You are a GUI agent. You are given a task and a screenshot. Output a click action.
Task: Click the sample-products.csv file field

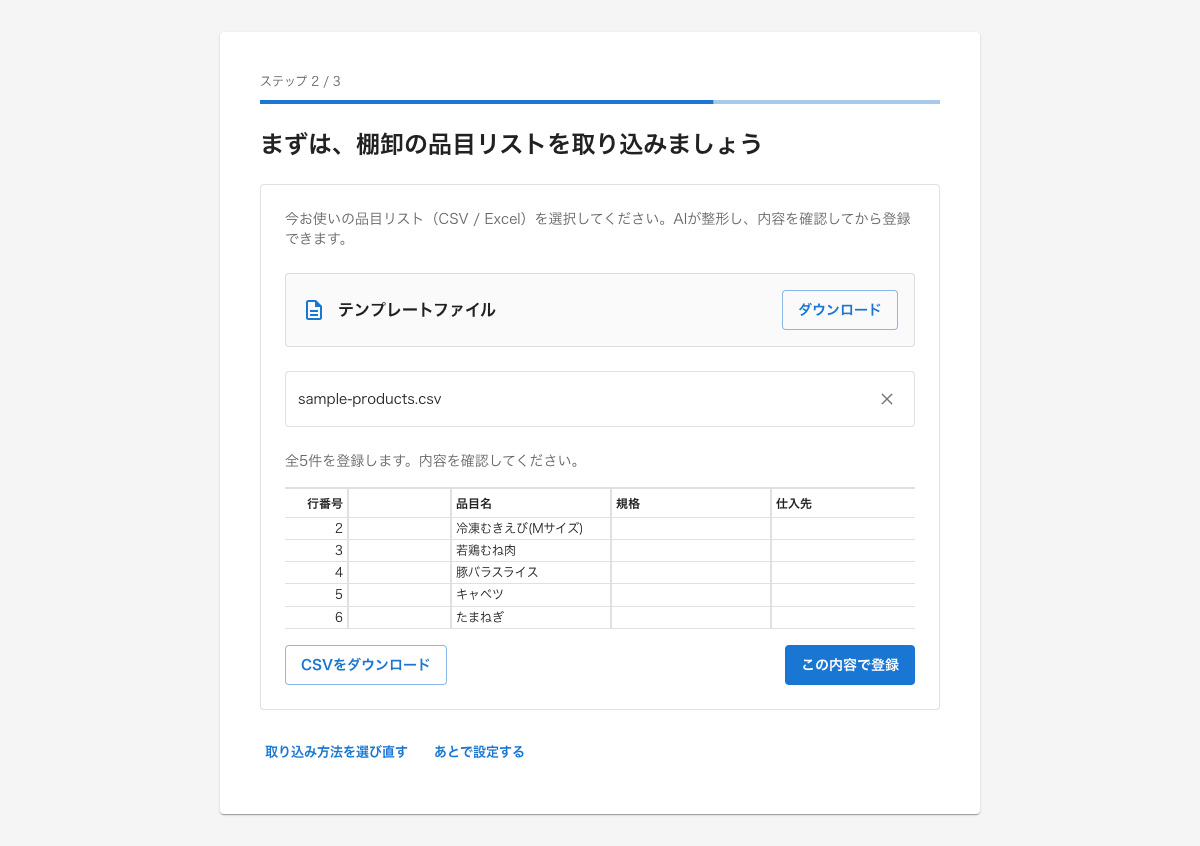(600, 399)
